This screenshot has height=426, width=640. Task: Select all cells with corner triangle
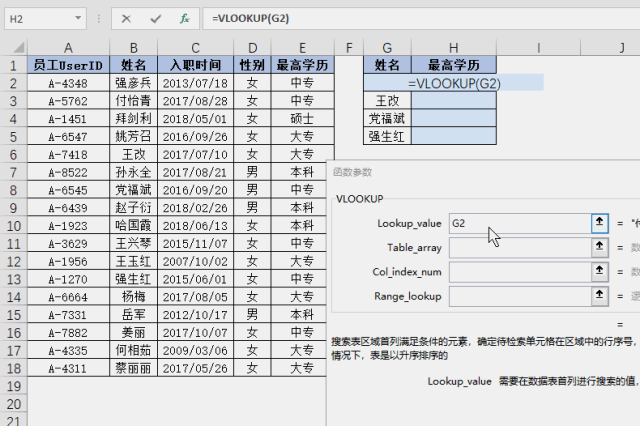coord(18,48)
